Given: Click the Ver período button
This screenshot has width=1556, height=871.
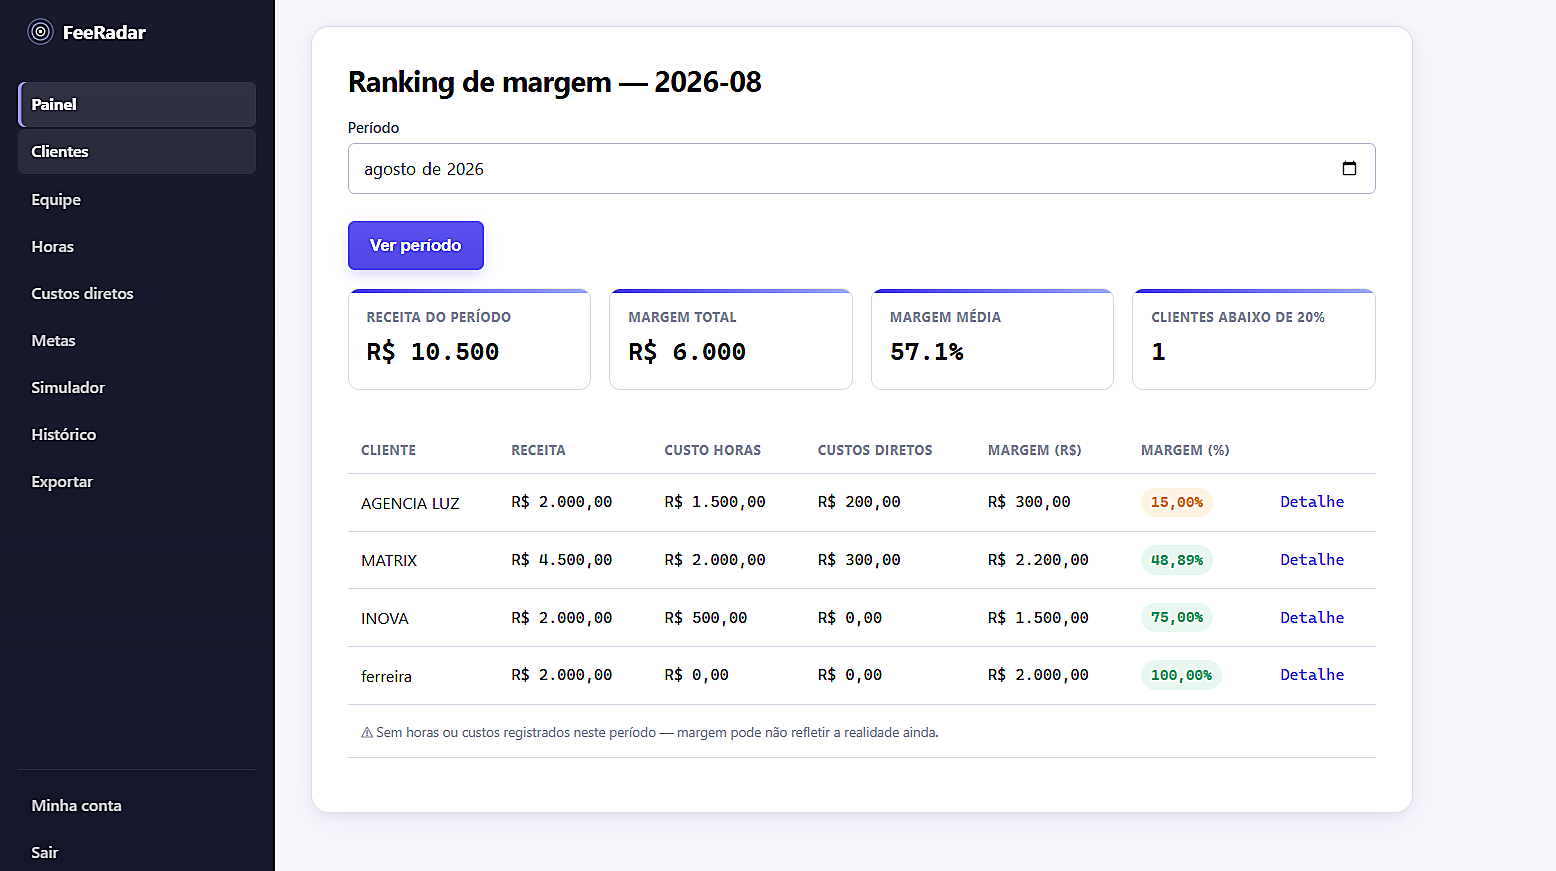Looking at the screenshot, I should coord(416,245).
